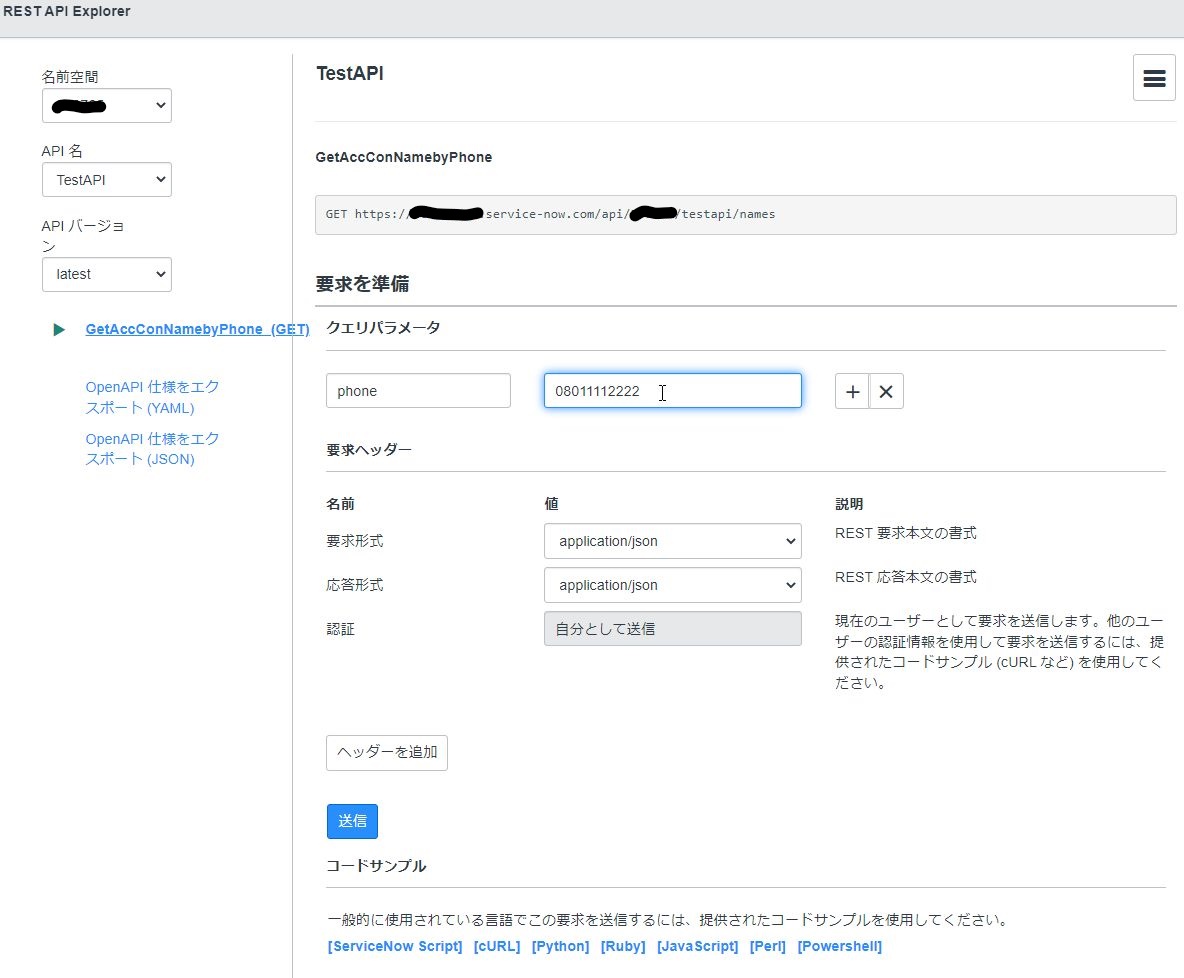This screenshot has width=1184, height=978.
Task: Open the API 名 dropdown showing TestAPI
Action: point(106,179)
